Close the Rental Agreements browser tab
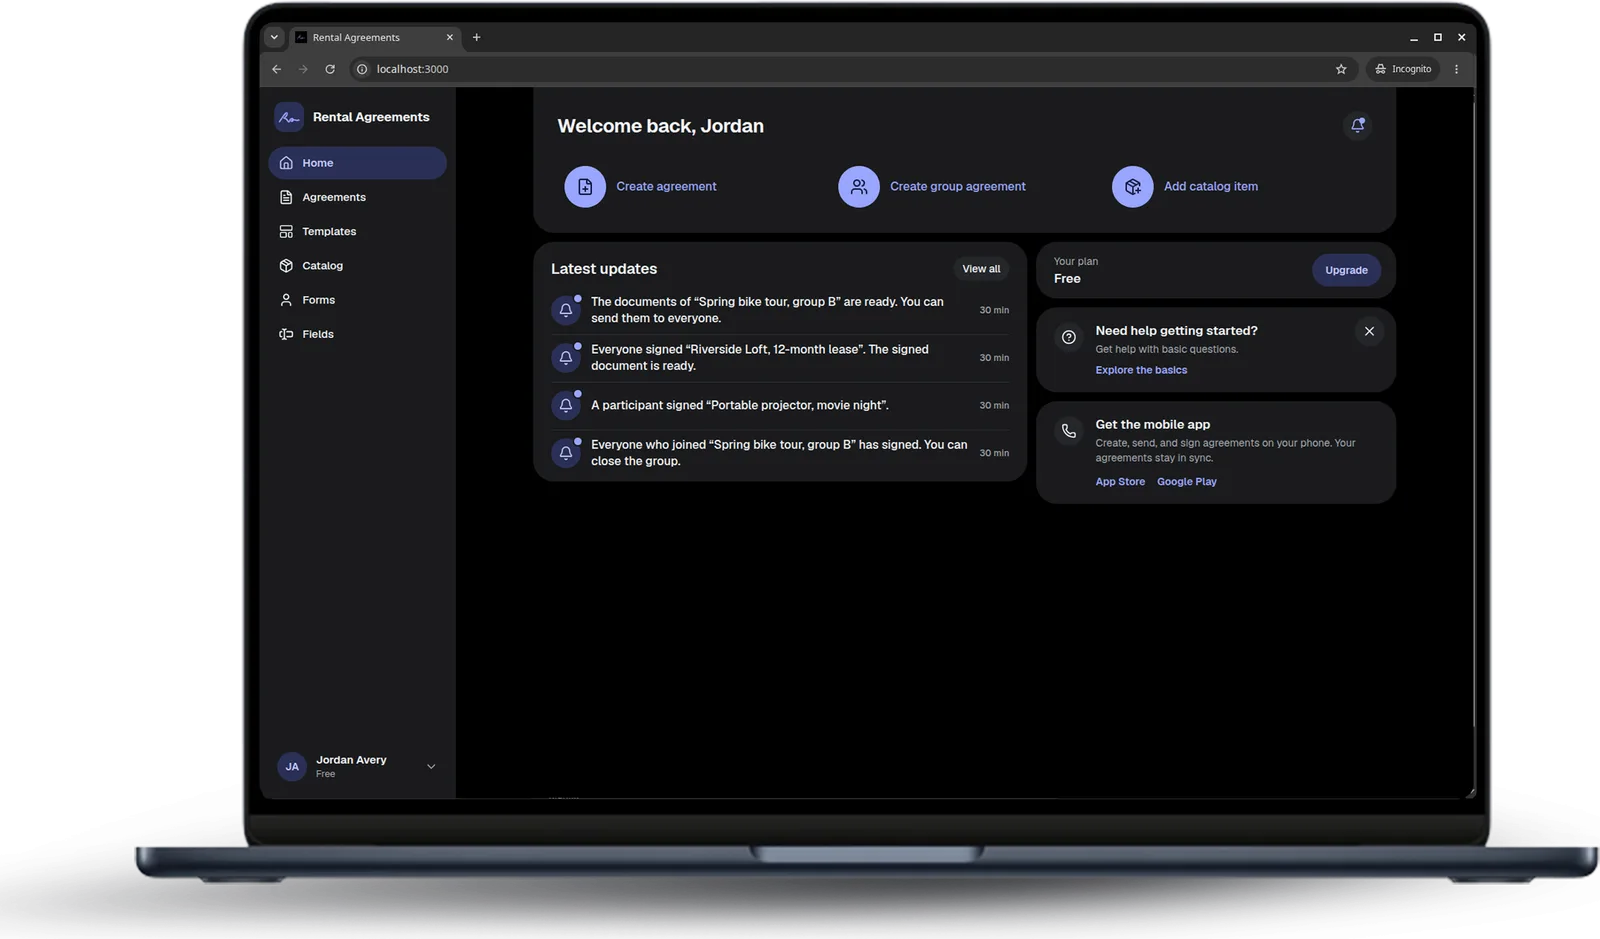Viewport: 1600px width, 939px height. [450, 37]
